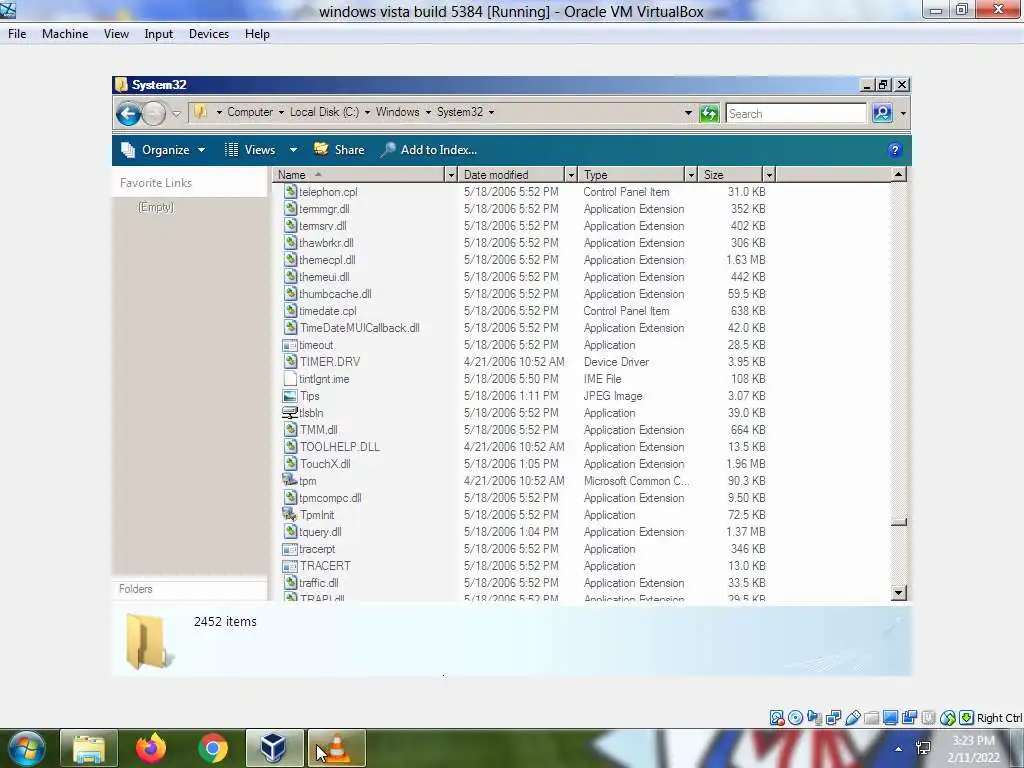
Task: Open the File menu in VirtualBox
Action: [x=17, y=34]
